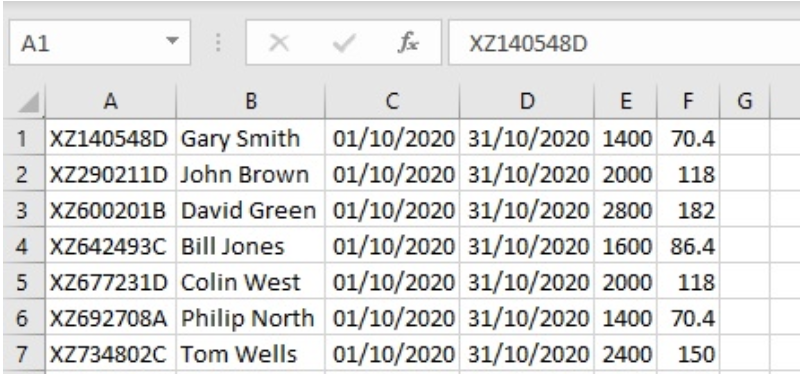Select column F header

point(688,102)
